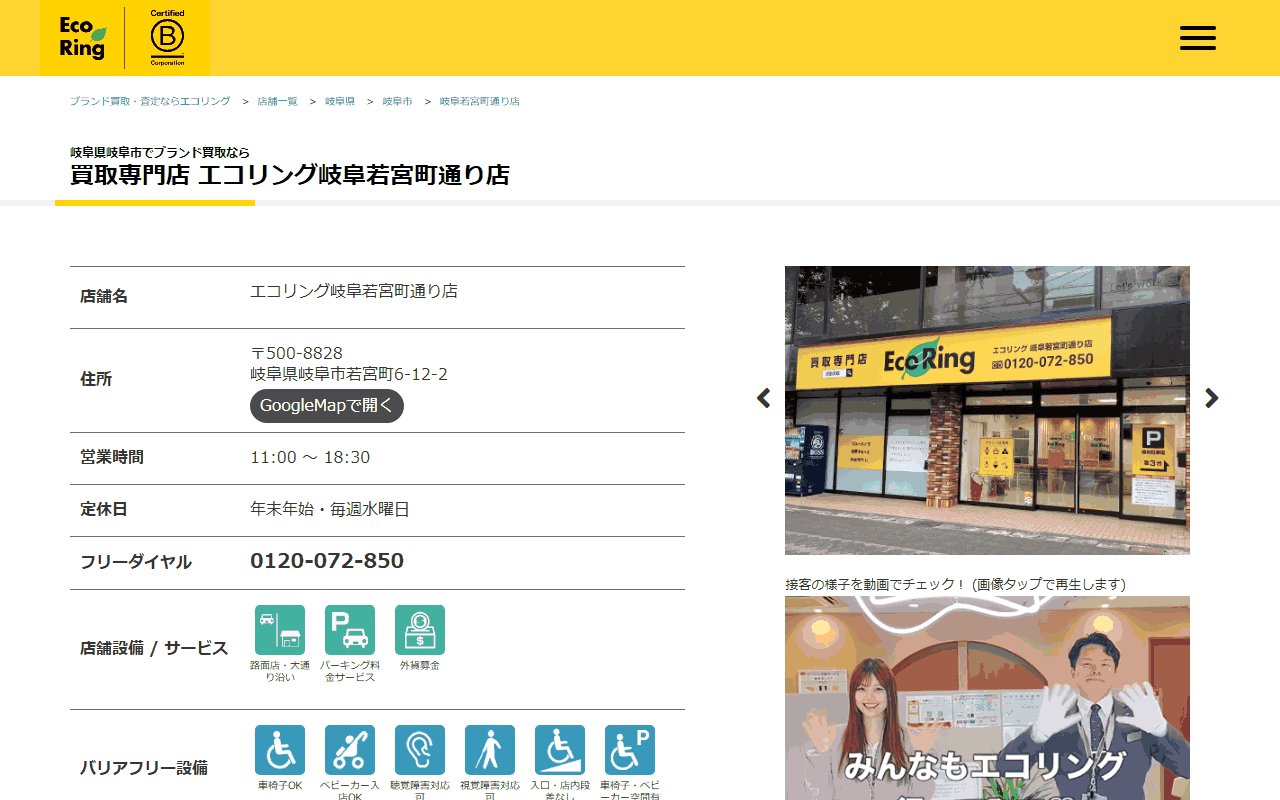Click the storefront photo in the carousel
The width and height of the screenshot is (1280, 800).
987,410
